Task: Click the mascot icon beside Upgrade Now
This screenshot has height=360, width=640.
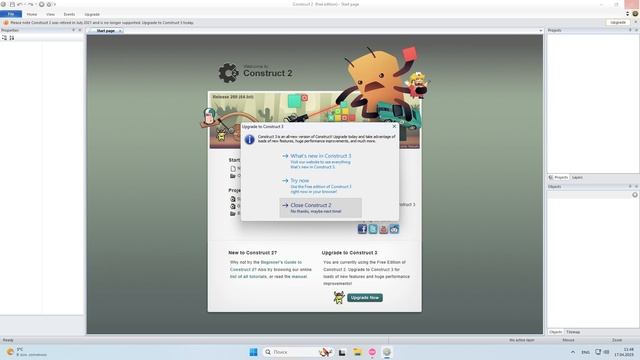Action: [x=339, y=297]
